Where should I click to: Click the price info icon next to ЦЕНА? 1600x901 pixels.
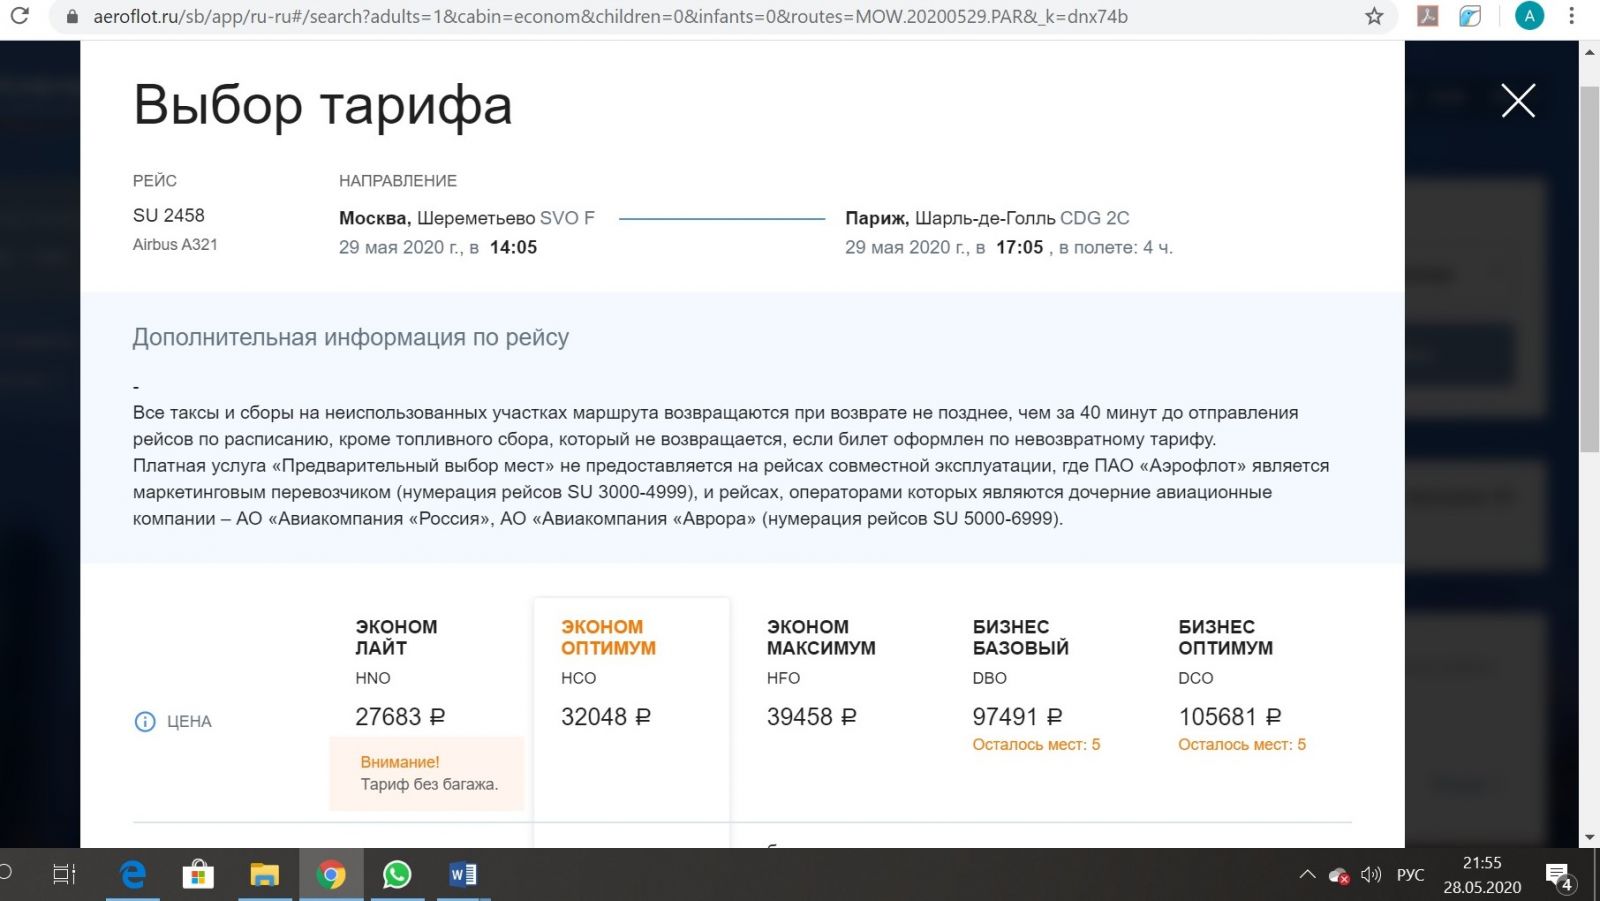pyautogui.click(x=145, y=721)
